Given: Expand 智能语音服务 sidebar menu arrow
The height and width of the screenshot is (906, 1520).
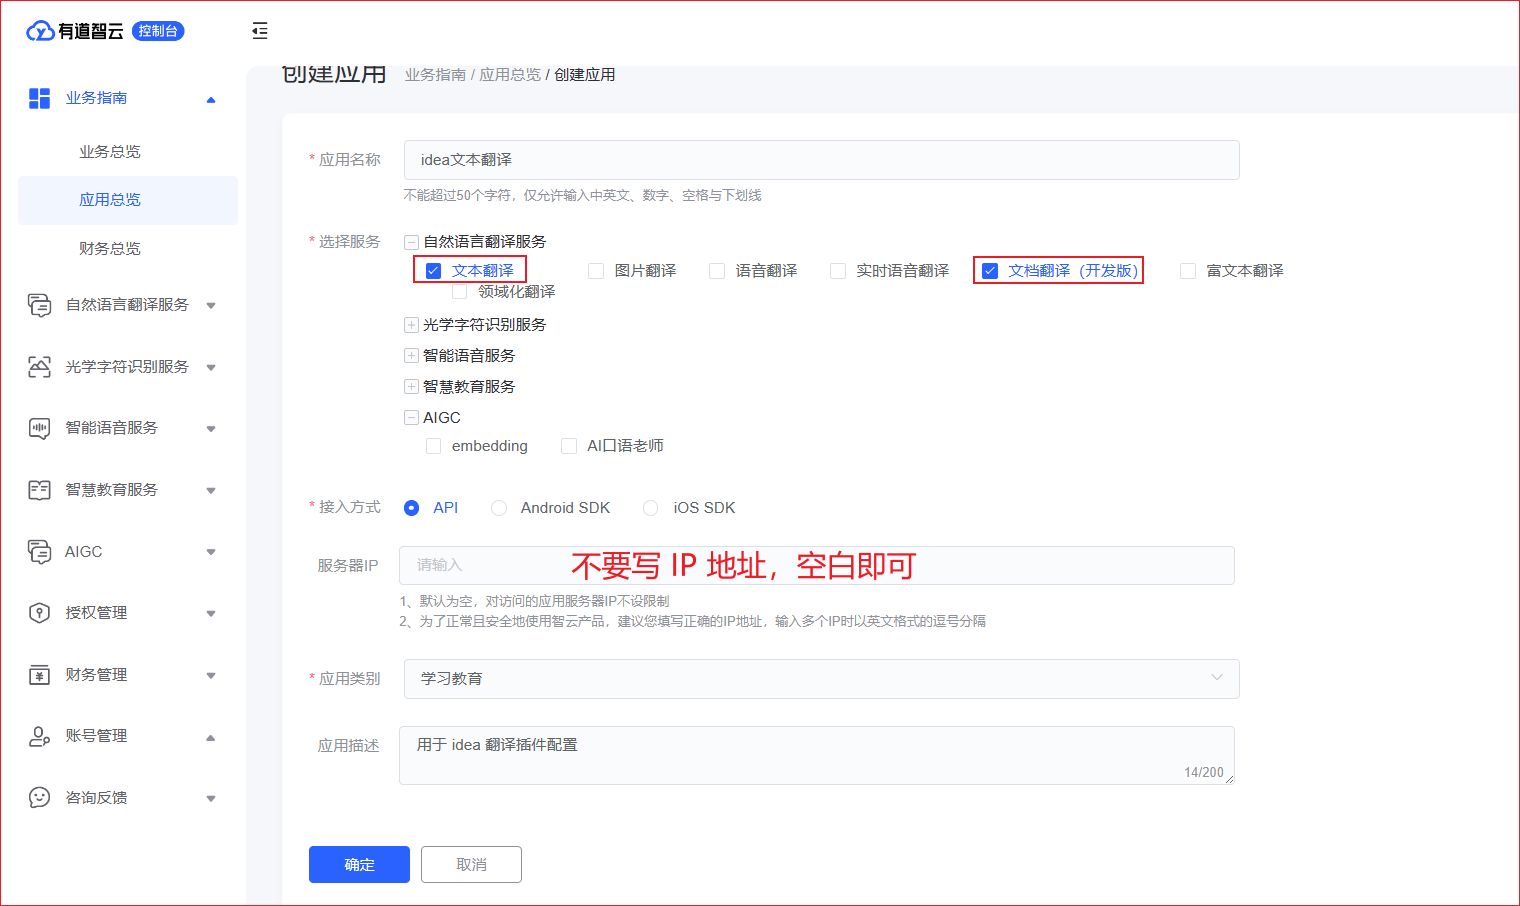Looking at the screenshot, I should tap(211, 429).
